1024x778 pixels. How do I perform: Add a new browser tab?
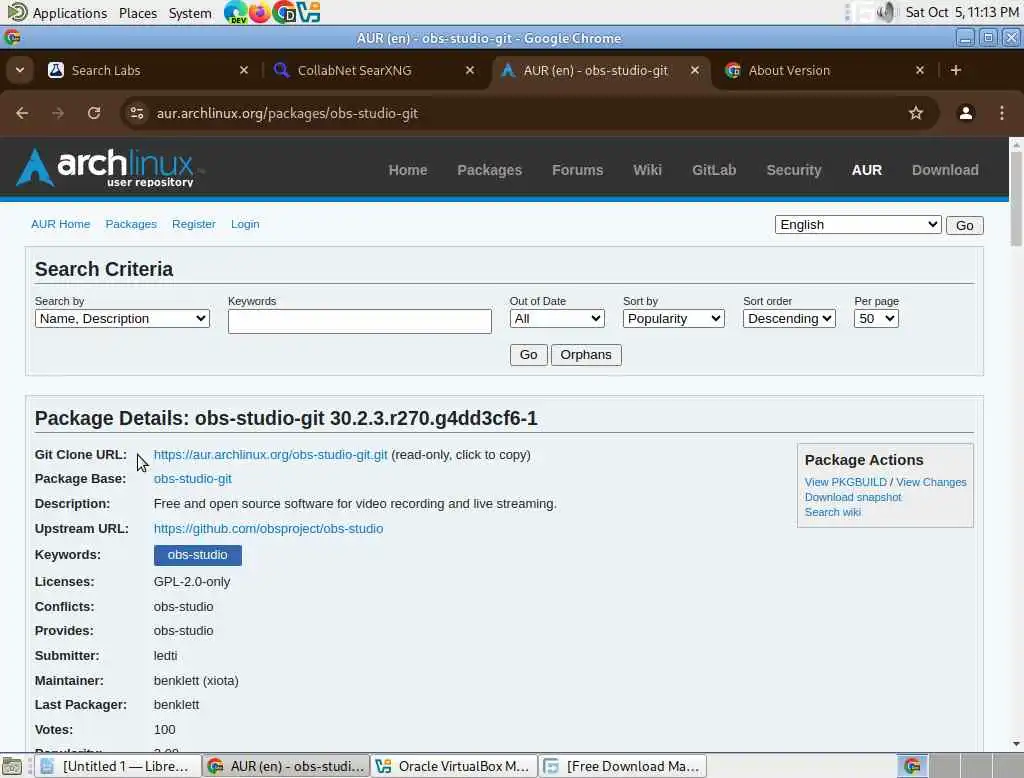pos(955,70)
